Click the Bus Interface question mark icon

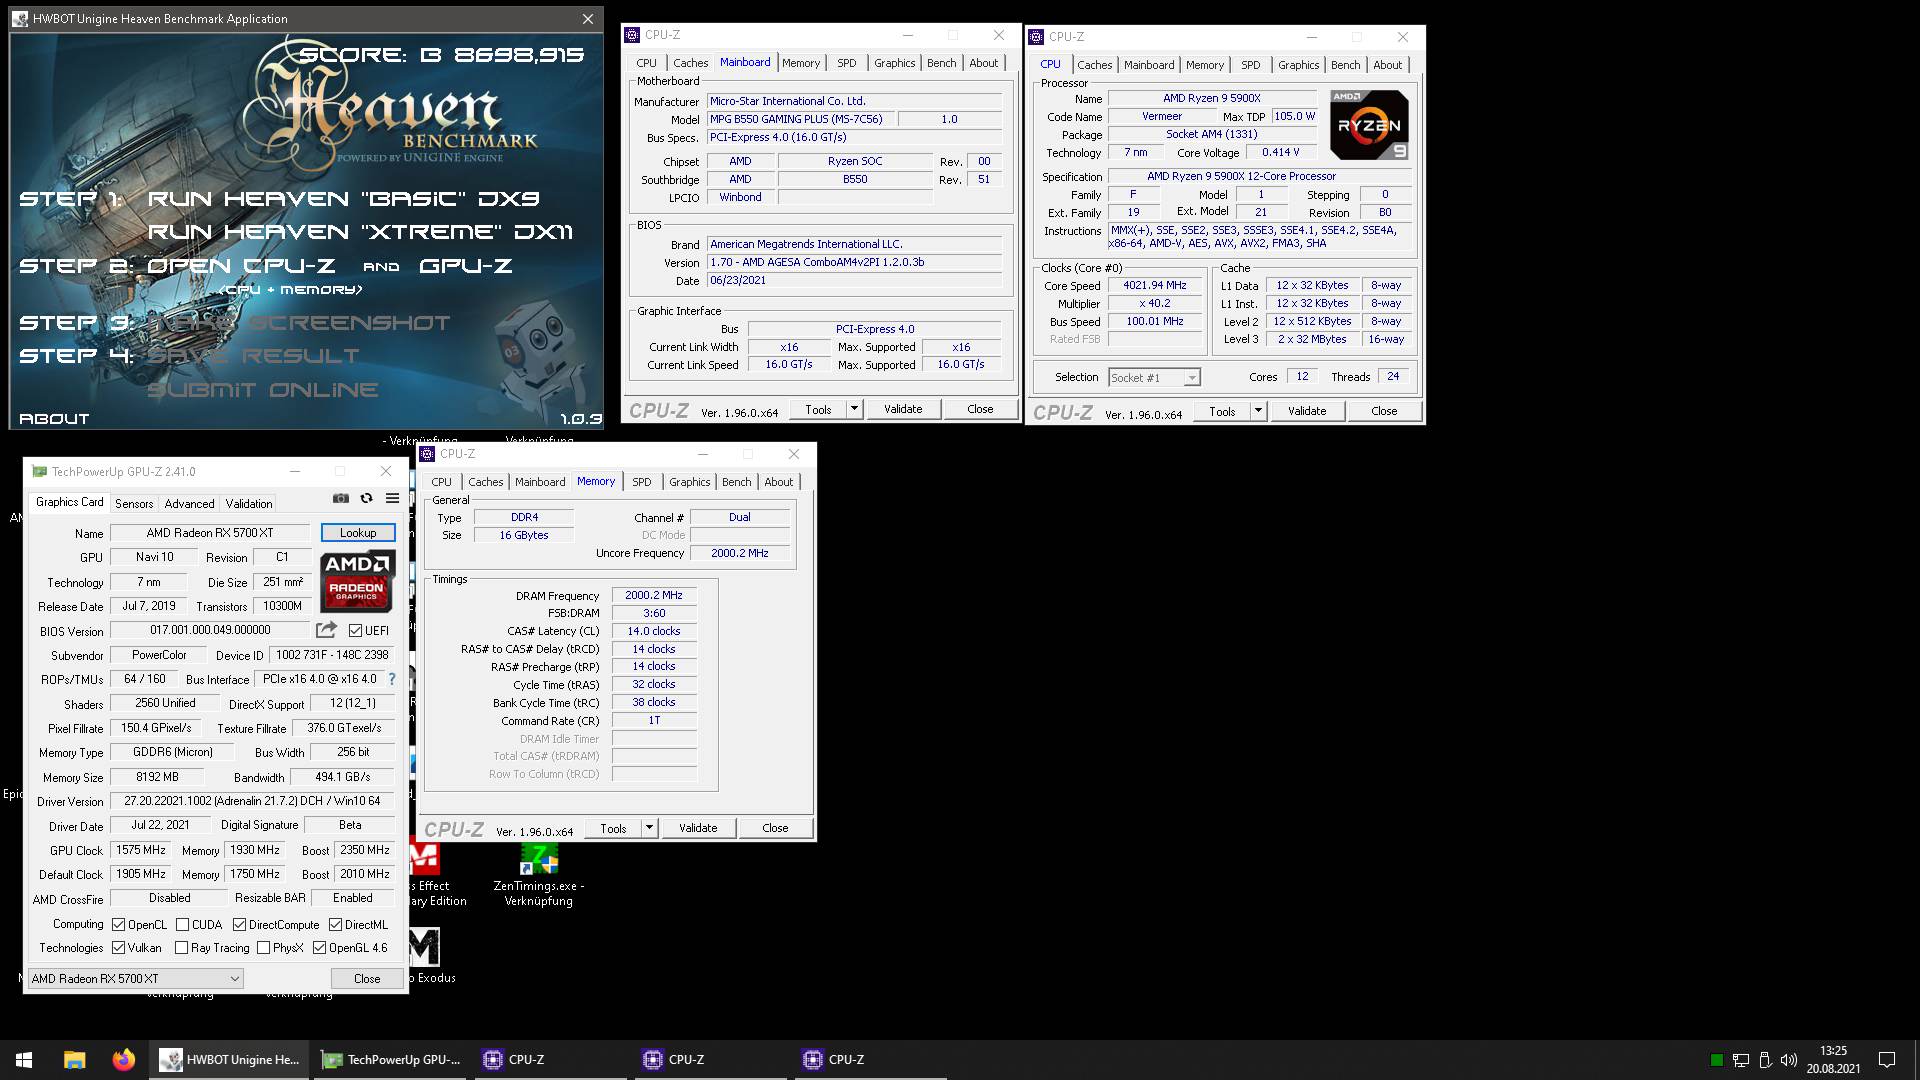point(391,679)
